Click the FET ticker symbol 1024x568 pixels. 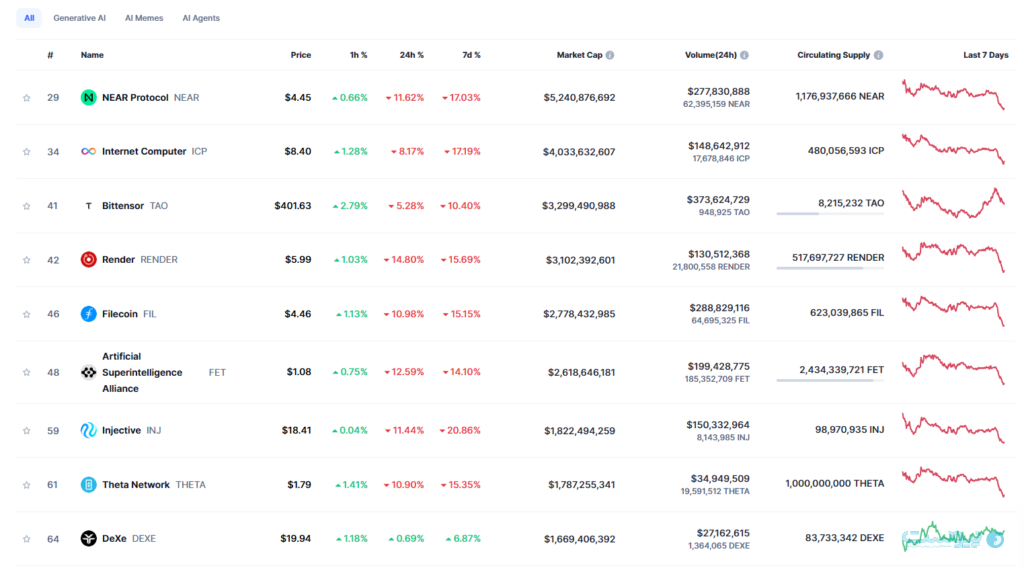tap(217, 373)
